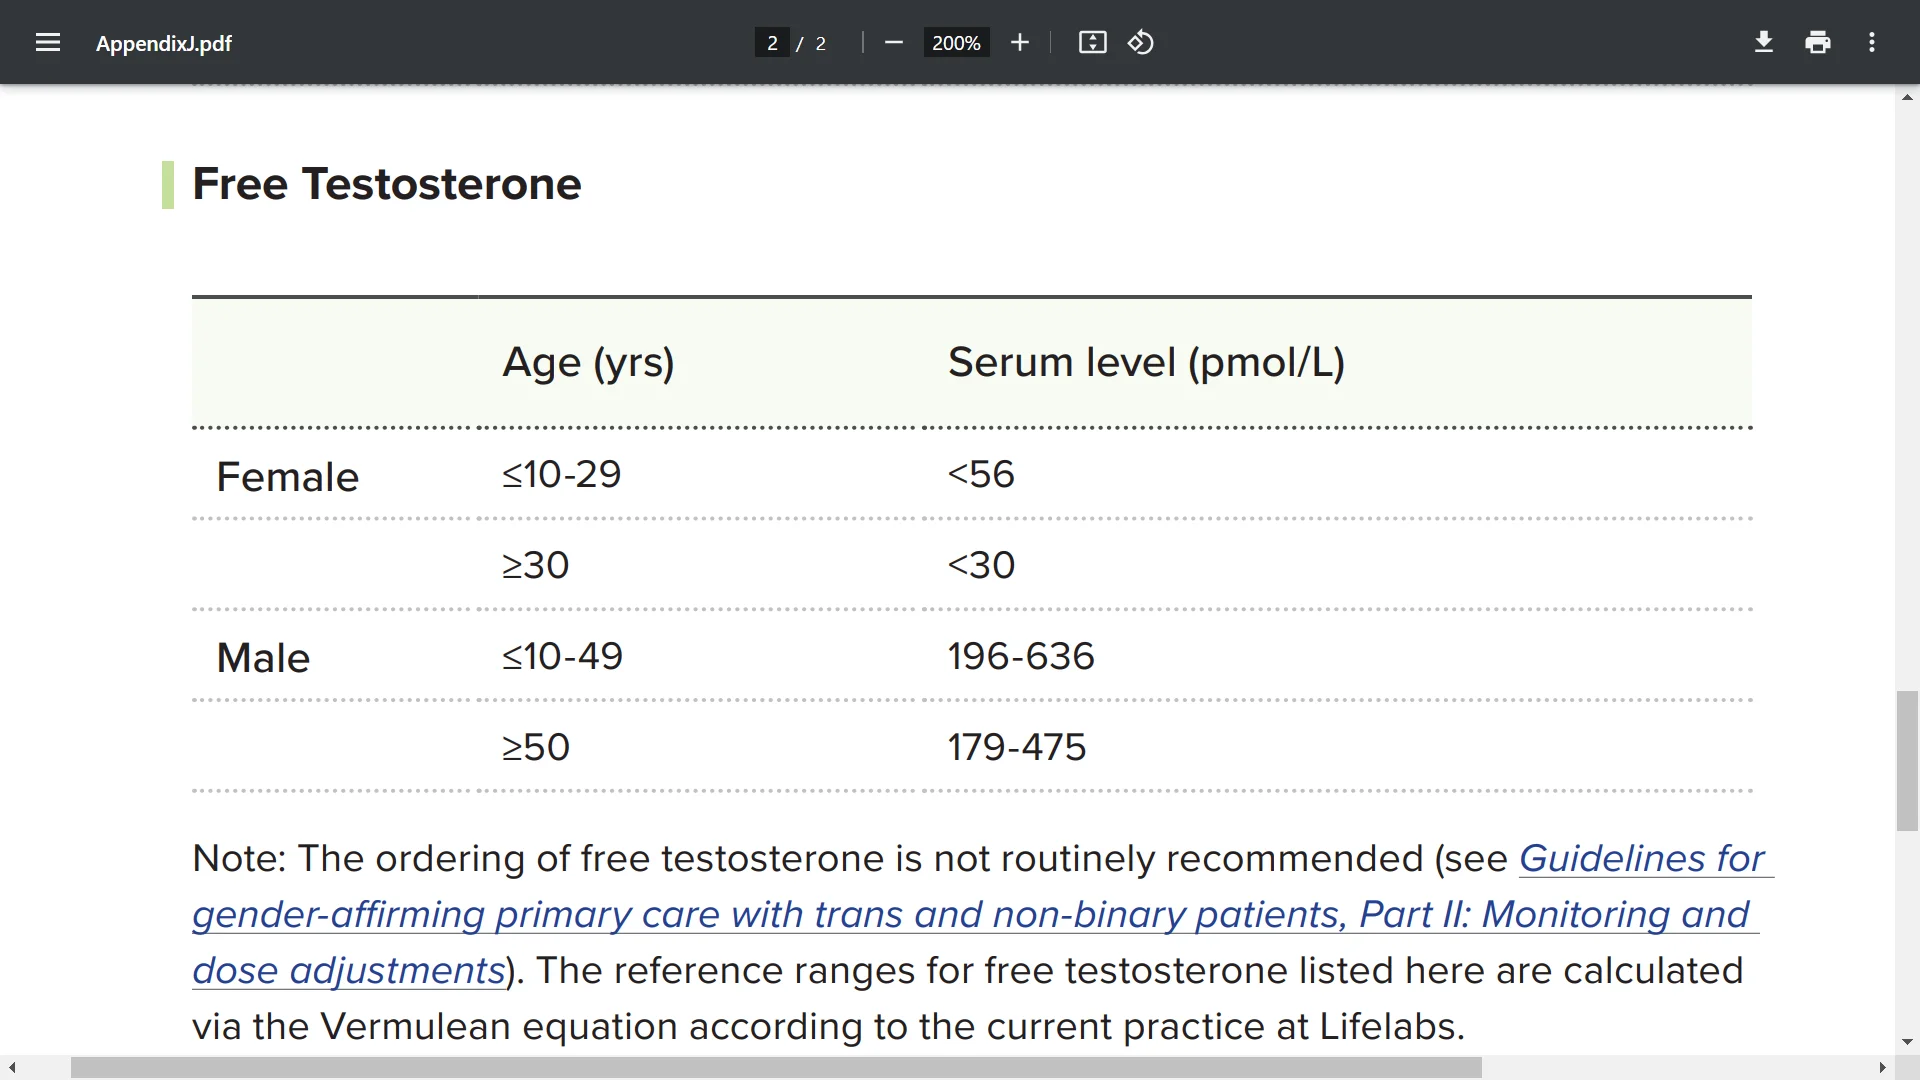Click the Free Testosterone heading
This screenshot has width=1920, height=1080.
coord(387,183)
